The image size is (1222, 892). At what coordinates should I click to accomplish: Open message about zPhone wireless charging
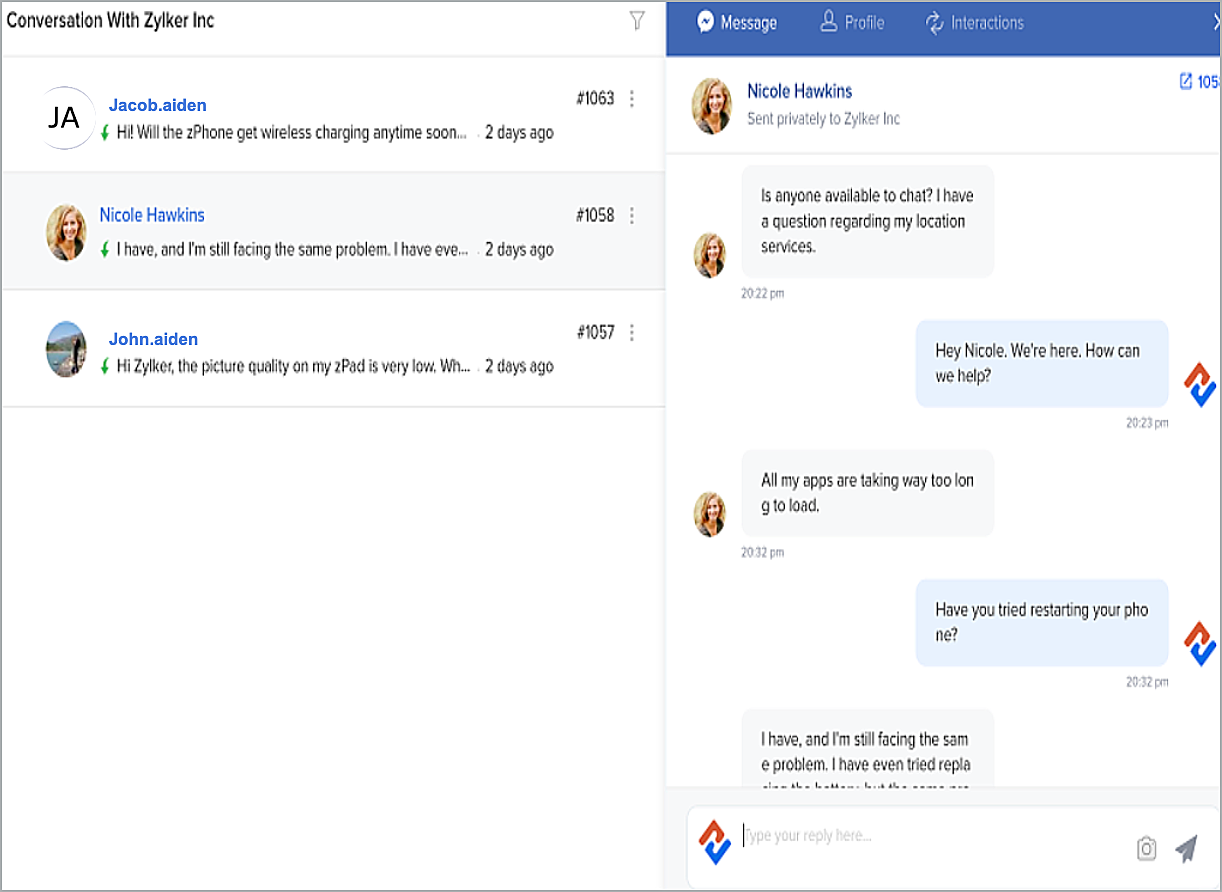[292, 133]
